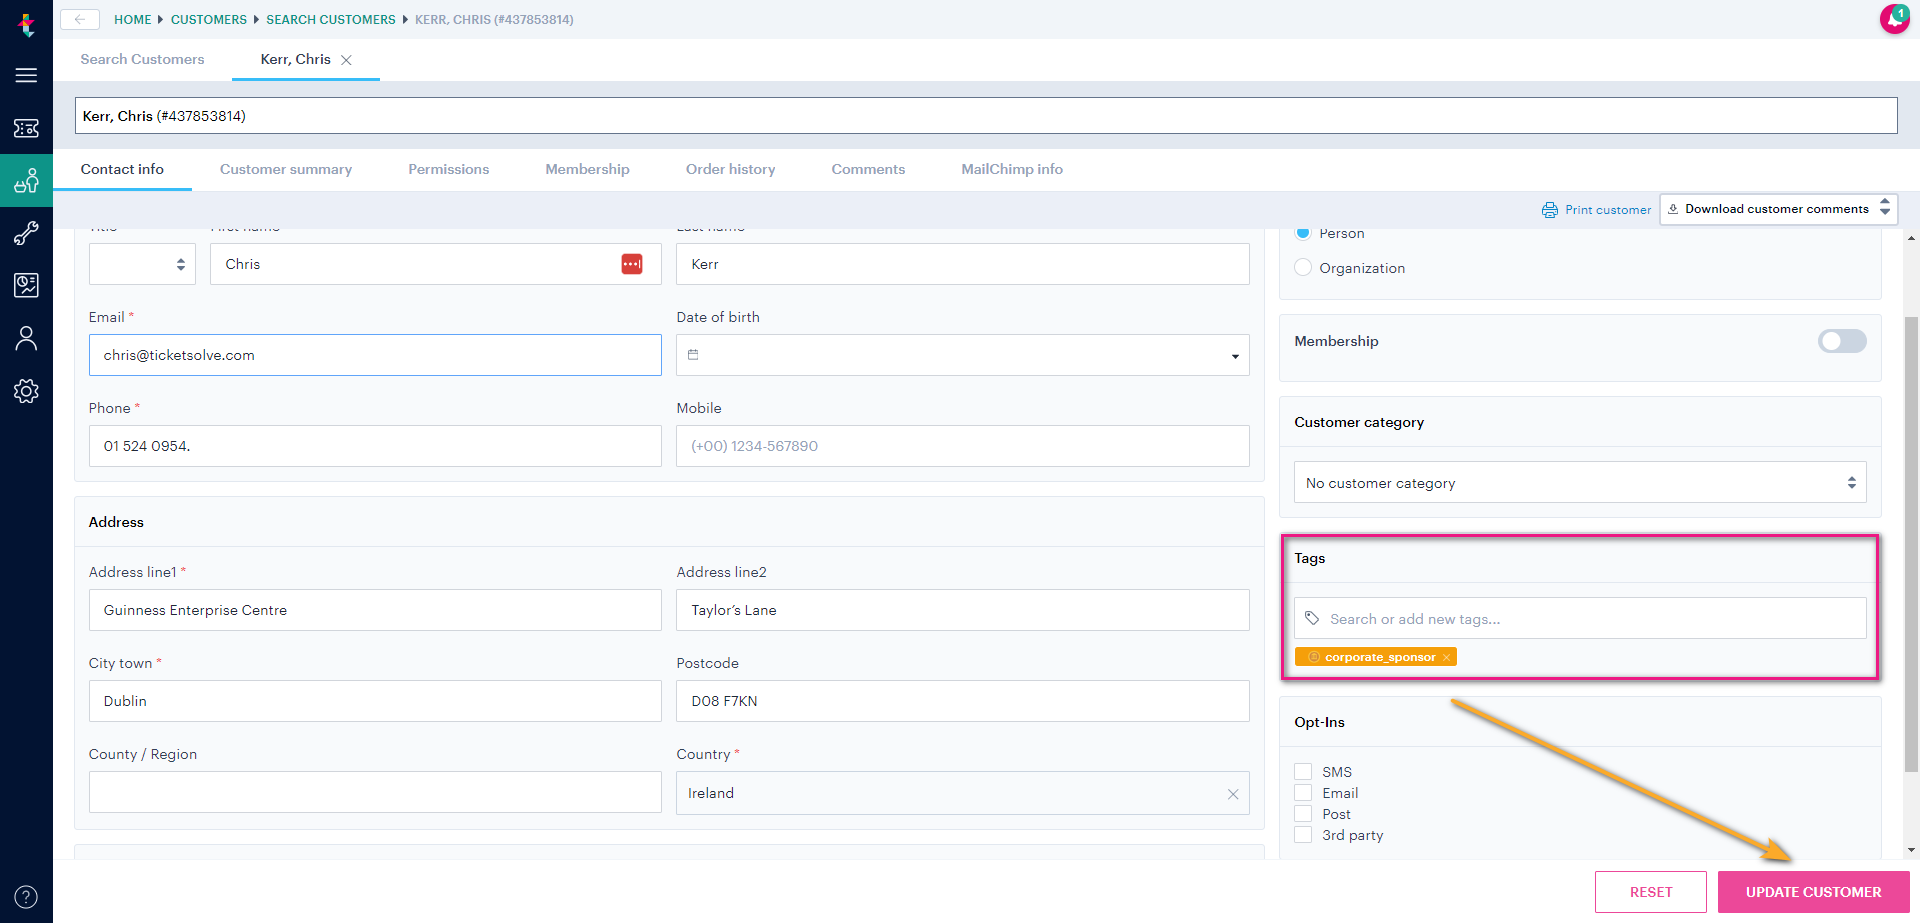Click the corporate_sponsor tag label
Viewport: 1920px width, 923px height.
(1380, 657)
